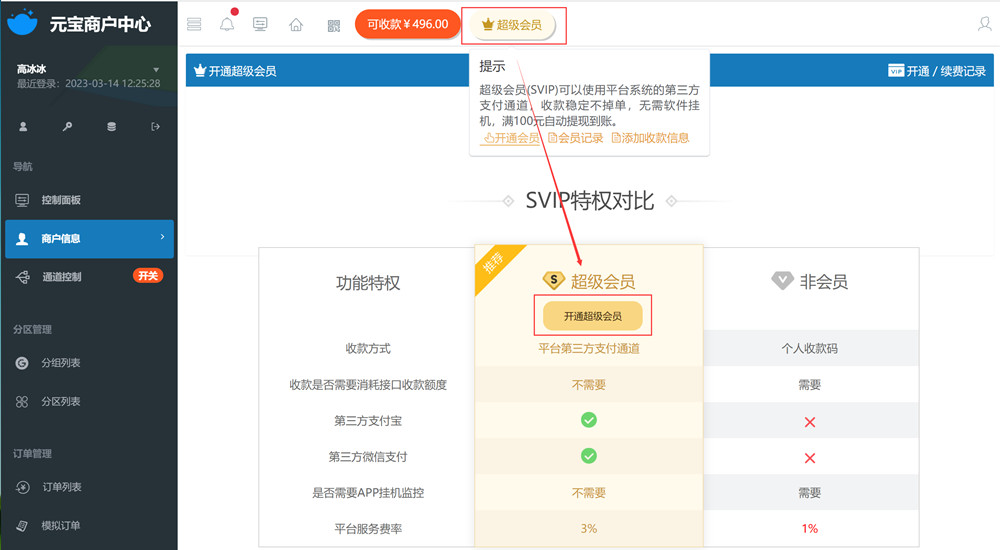
Task: Go to home via house icon
Action: pyautogui.click(x=296, y=24)
